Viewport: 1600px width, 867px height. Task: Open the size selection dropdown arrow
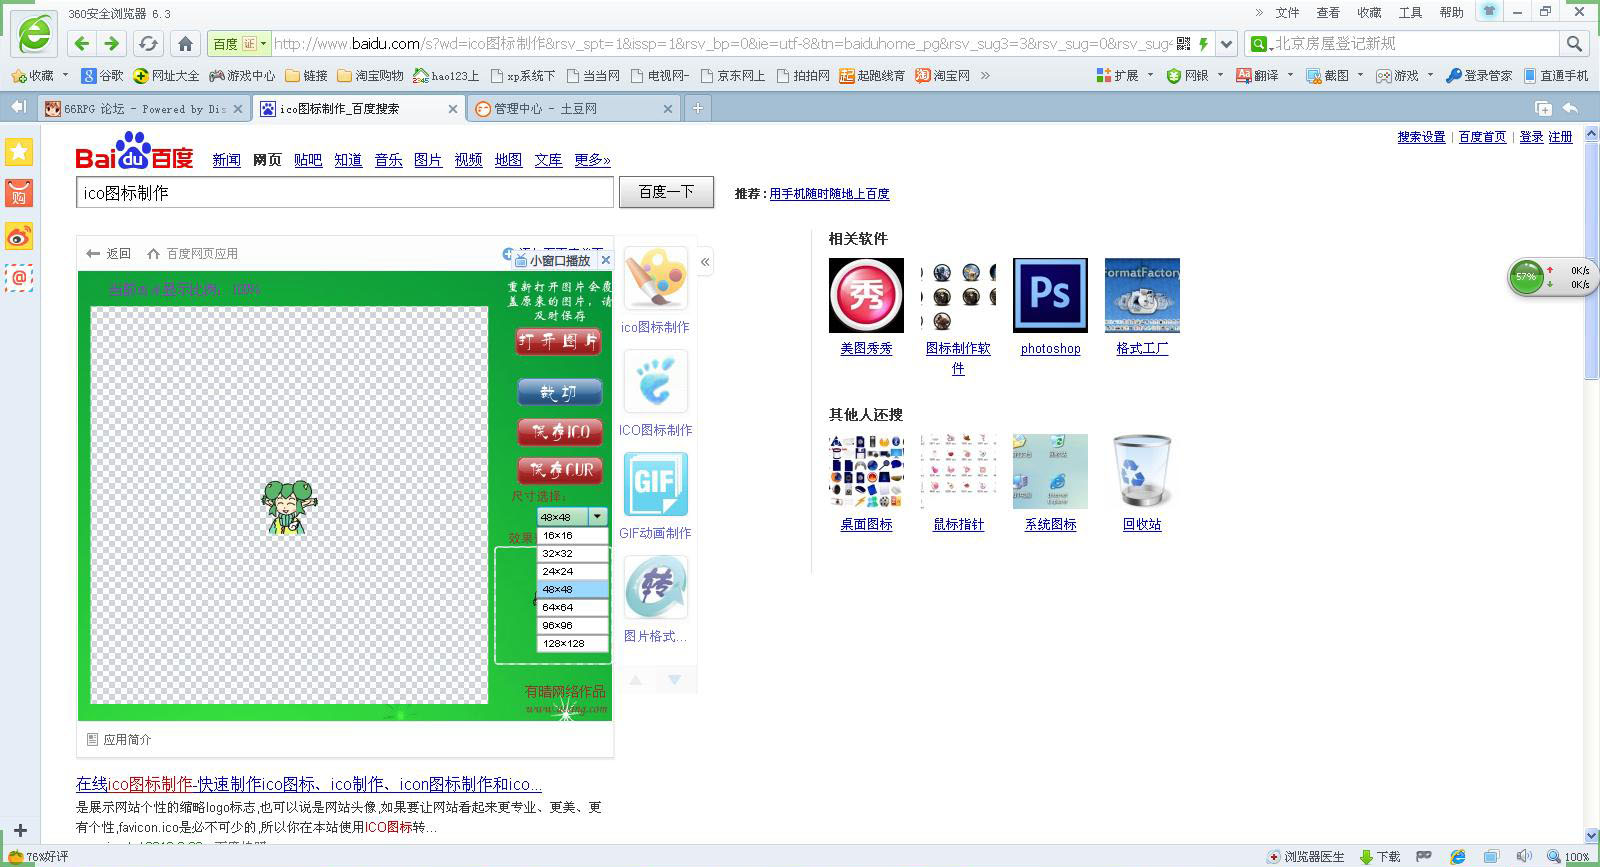(x=598, y=517)
